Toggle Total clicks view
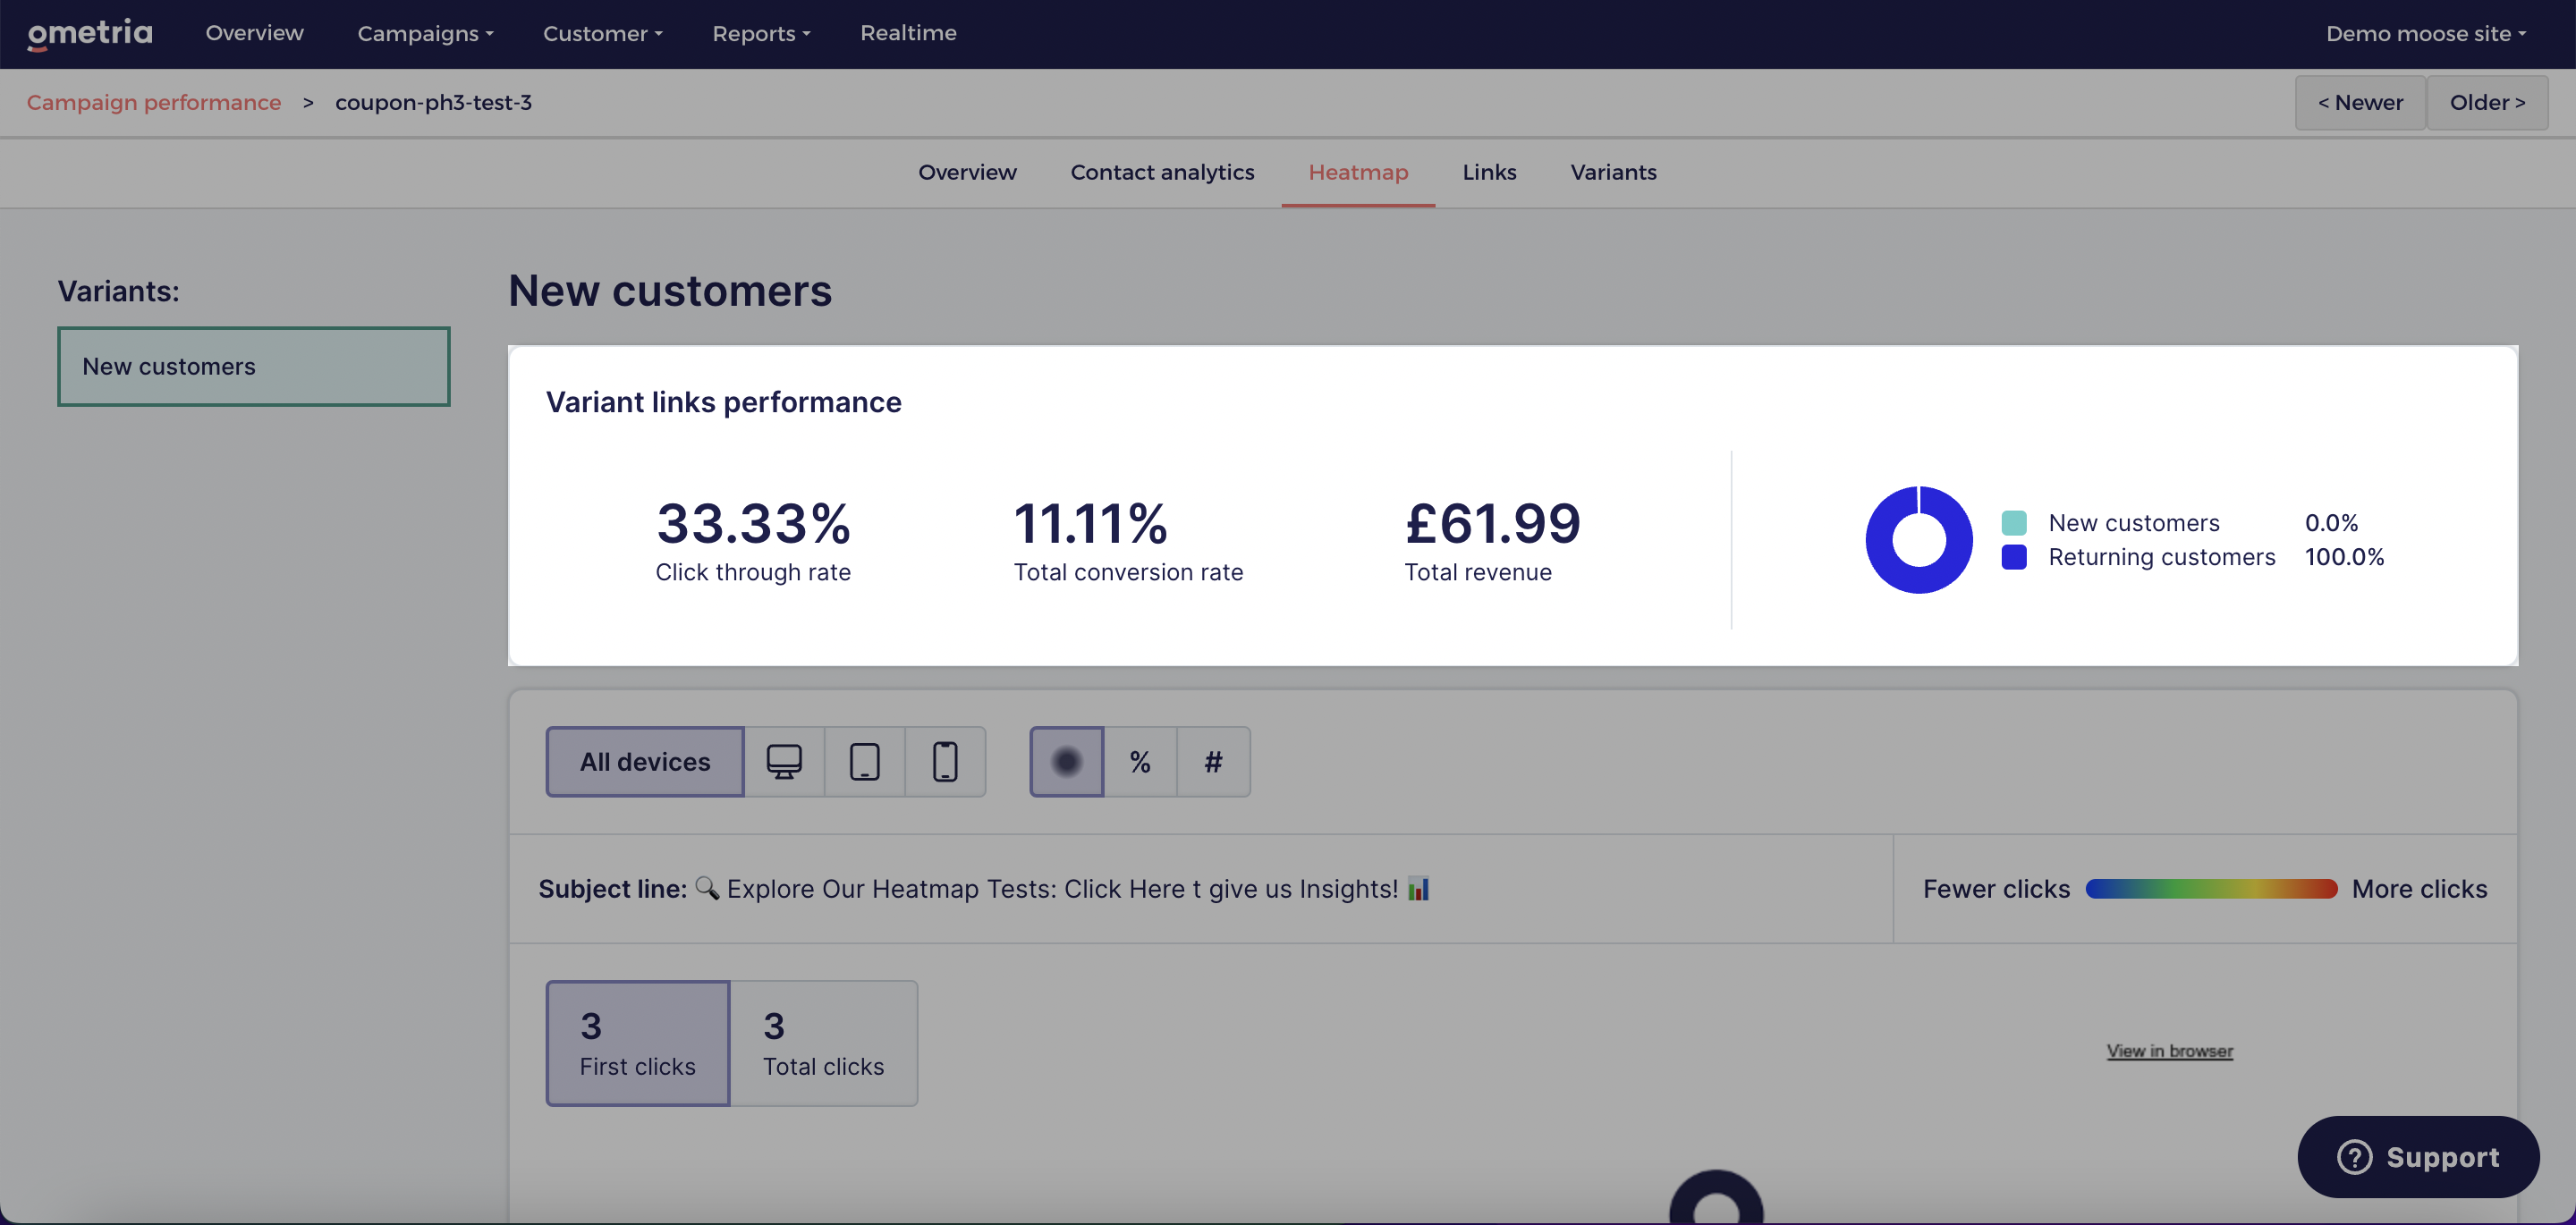Image resolution: width=2576 pixels, height=1225 pixels. tap(824, 1043)
